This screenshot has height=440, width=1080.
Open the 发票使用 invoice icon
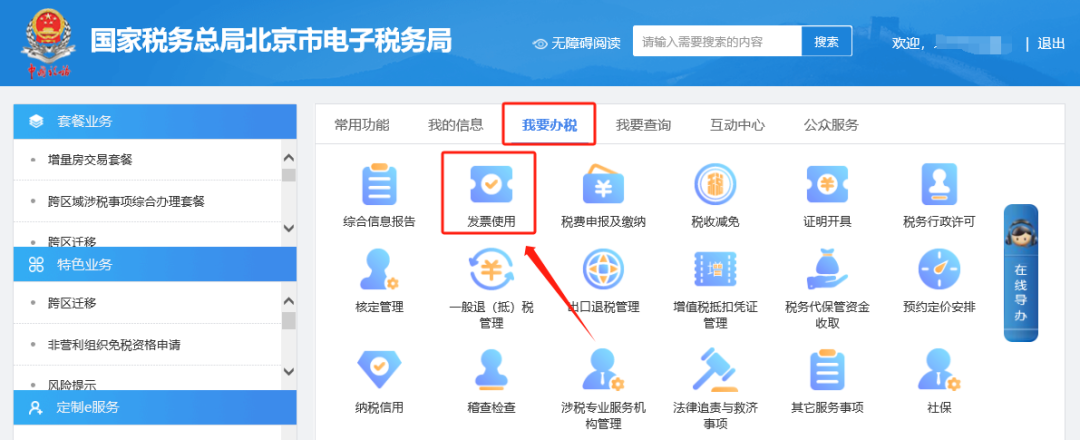491,185
